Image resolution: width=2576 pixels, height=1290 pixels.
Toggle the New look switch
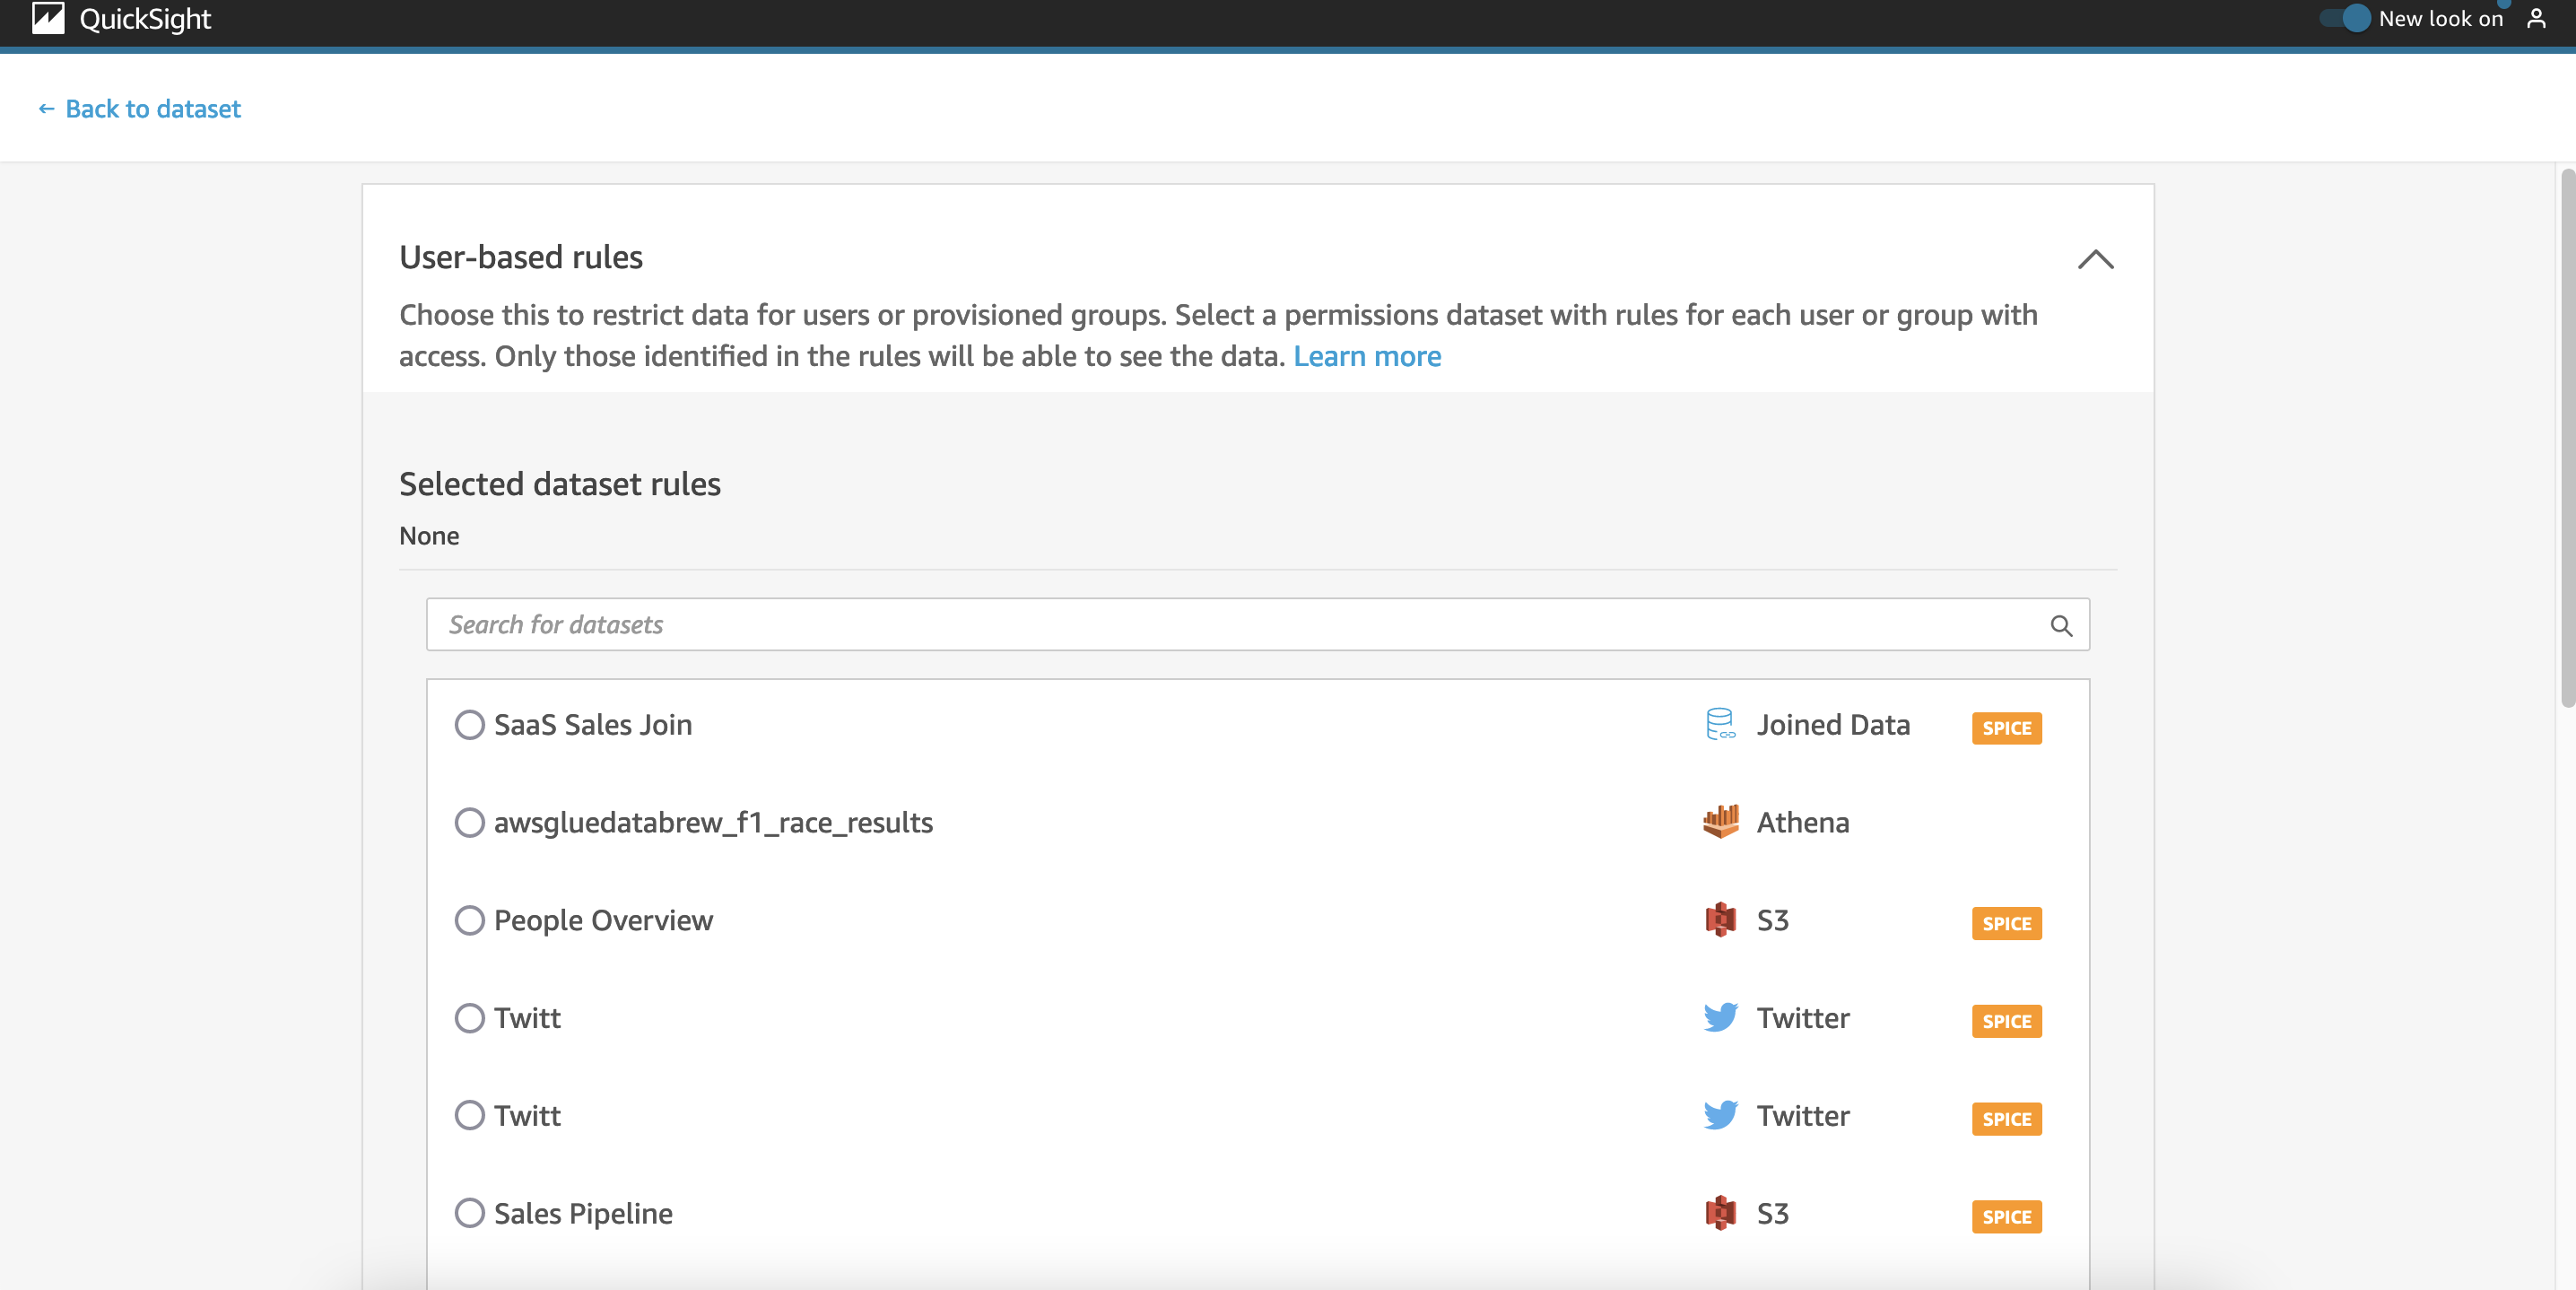[2344, 18]
